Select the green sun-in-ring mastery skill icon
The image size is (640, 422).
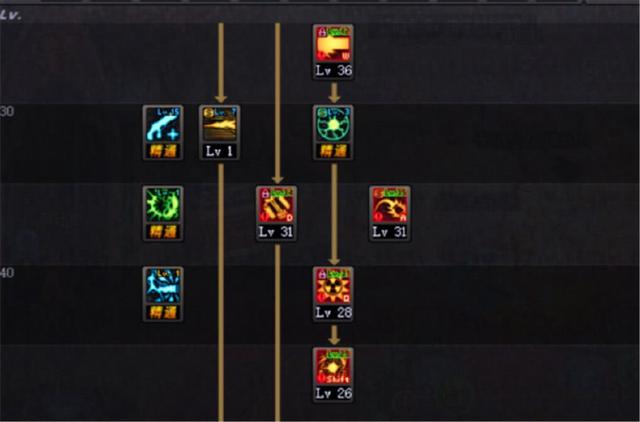pos(333,124)
